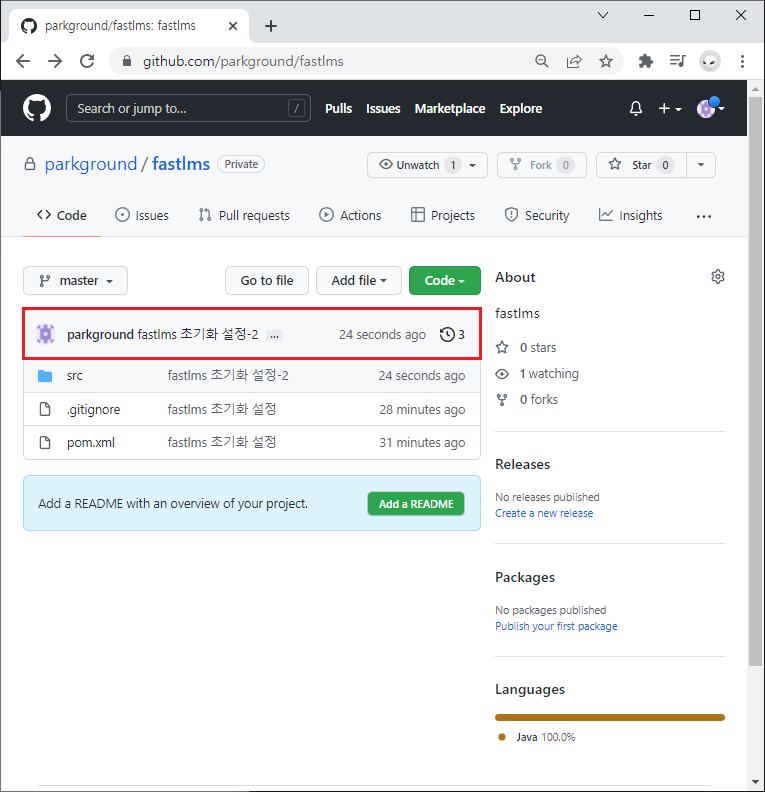Click the 0 stars link
Viewport: 765px width, 792px height.
point(538,348)
